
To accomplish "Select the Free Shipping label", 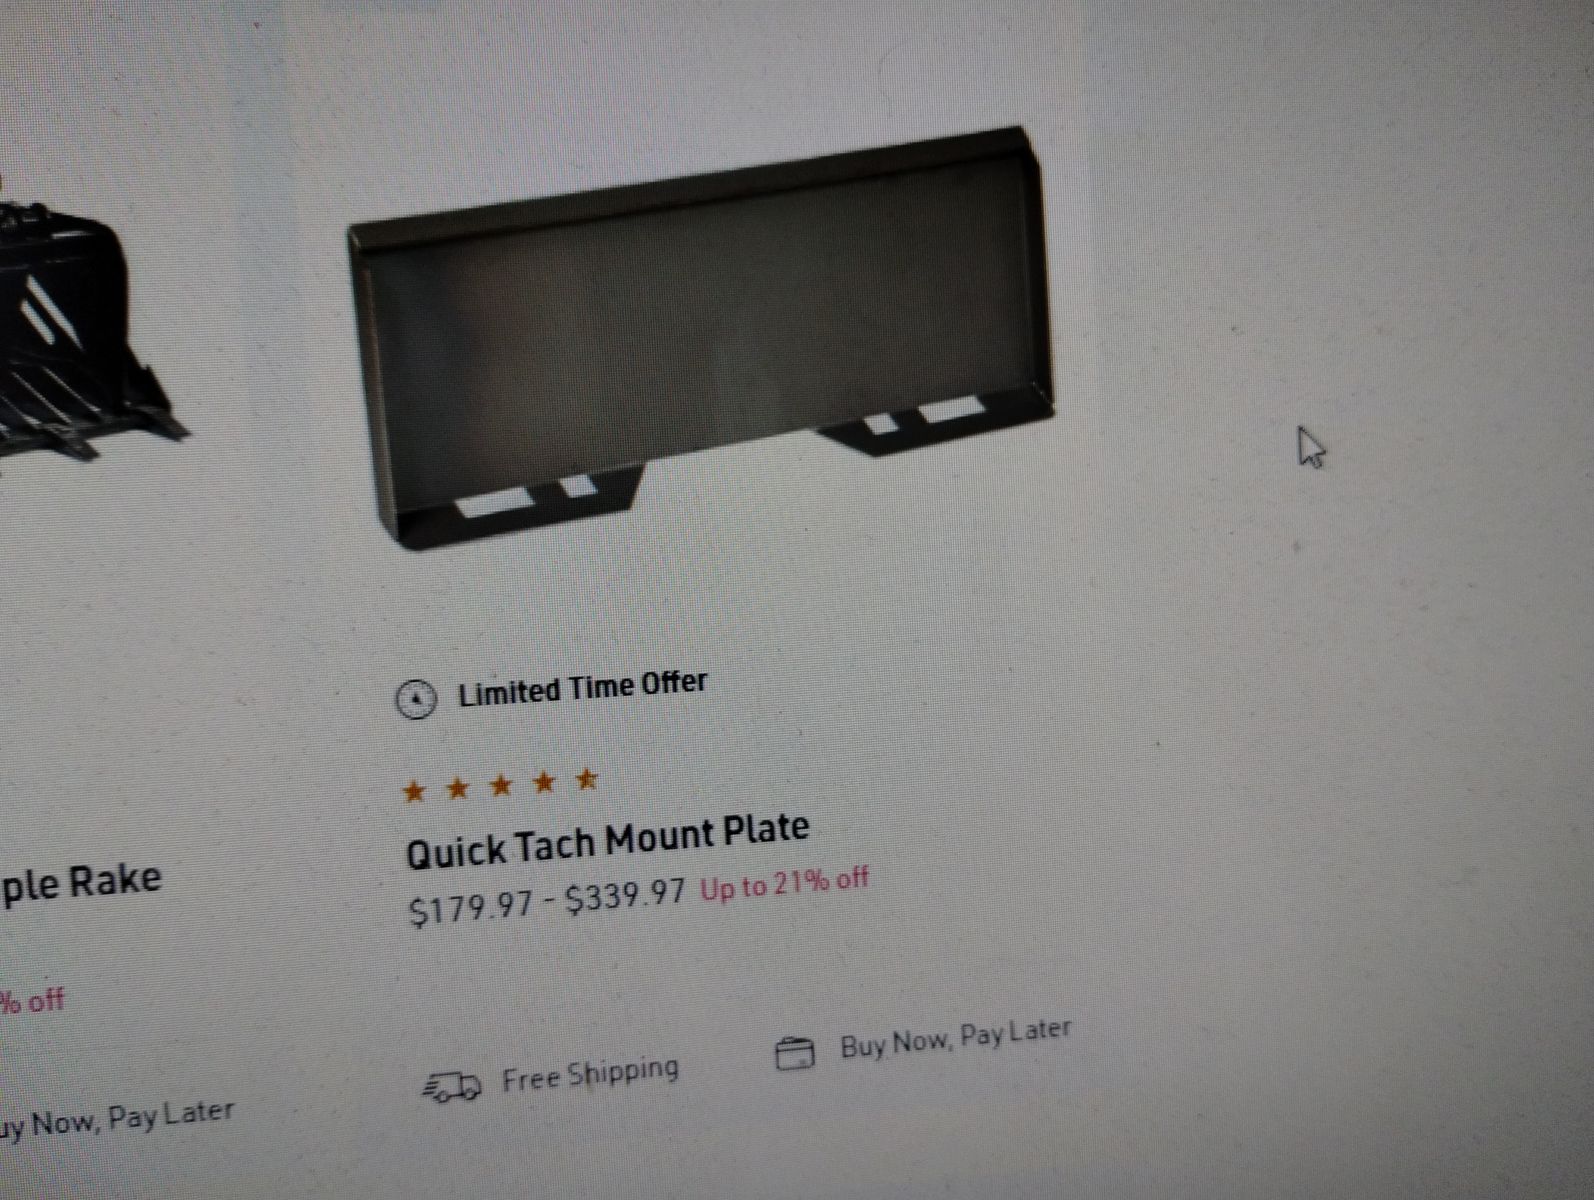I will click(x=590, y=1075).
